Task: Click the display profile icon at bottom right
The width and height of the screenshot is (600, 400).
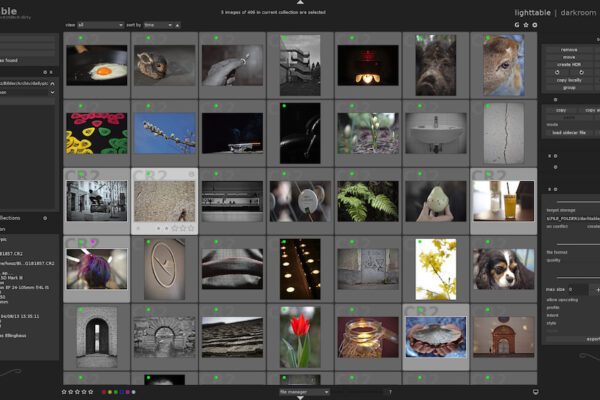Action: coord(536,392)
